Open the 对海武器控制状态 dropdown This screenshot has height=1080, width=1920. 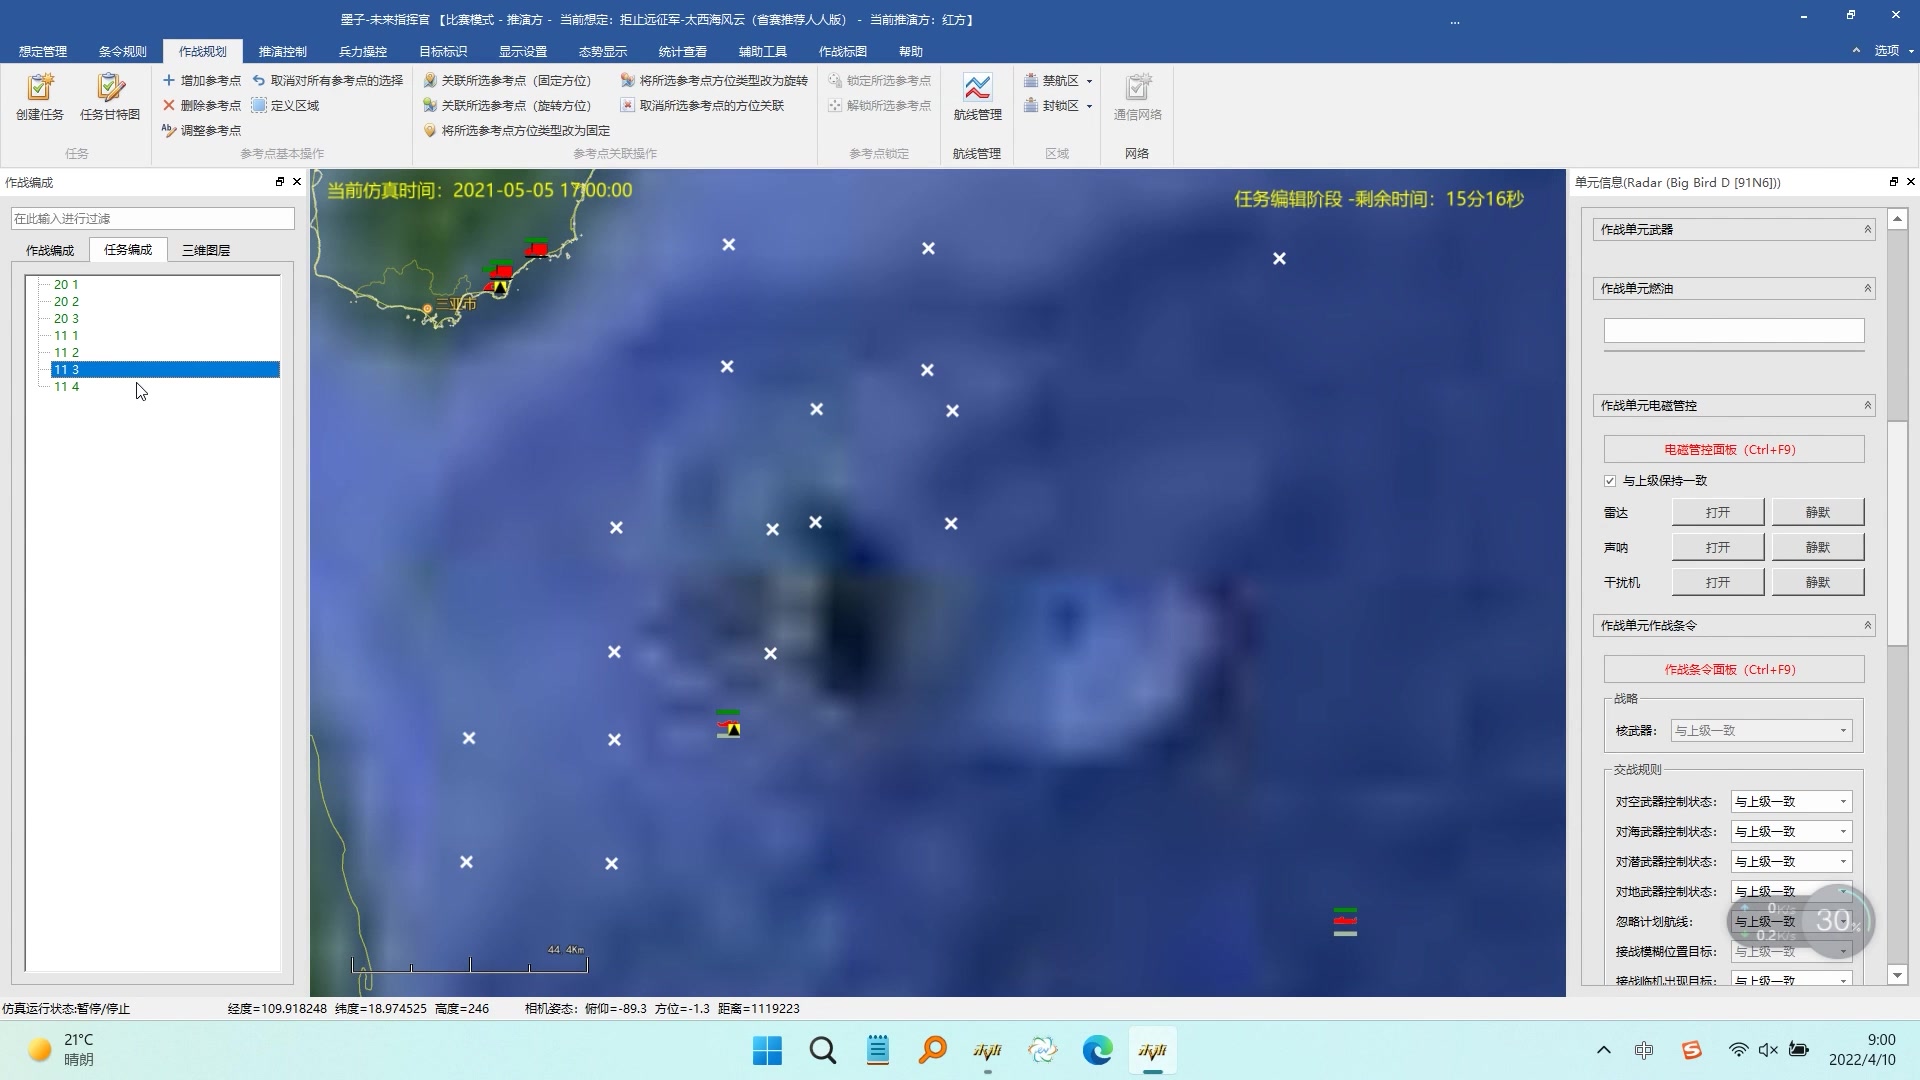click(1791, 832)
